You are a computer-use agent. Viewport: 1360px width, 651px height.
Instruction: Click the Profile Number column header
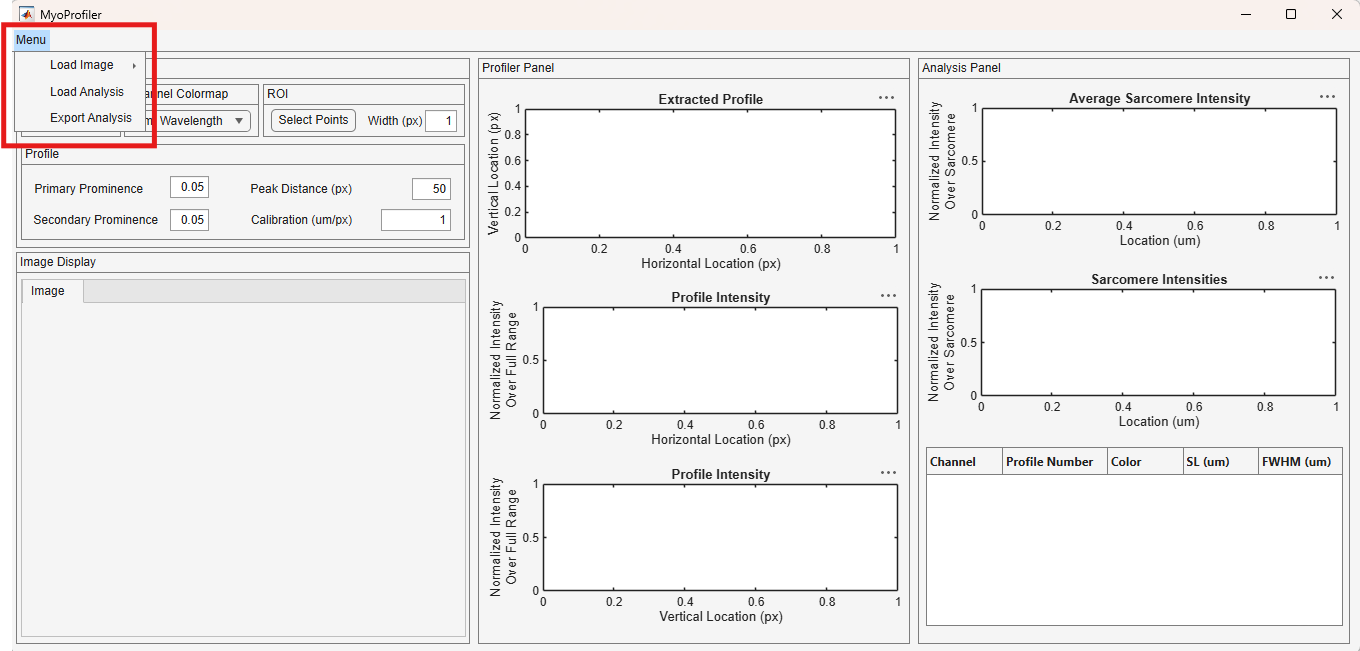(1055, 462)
